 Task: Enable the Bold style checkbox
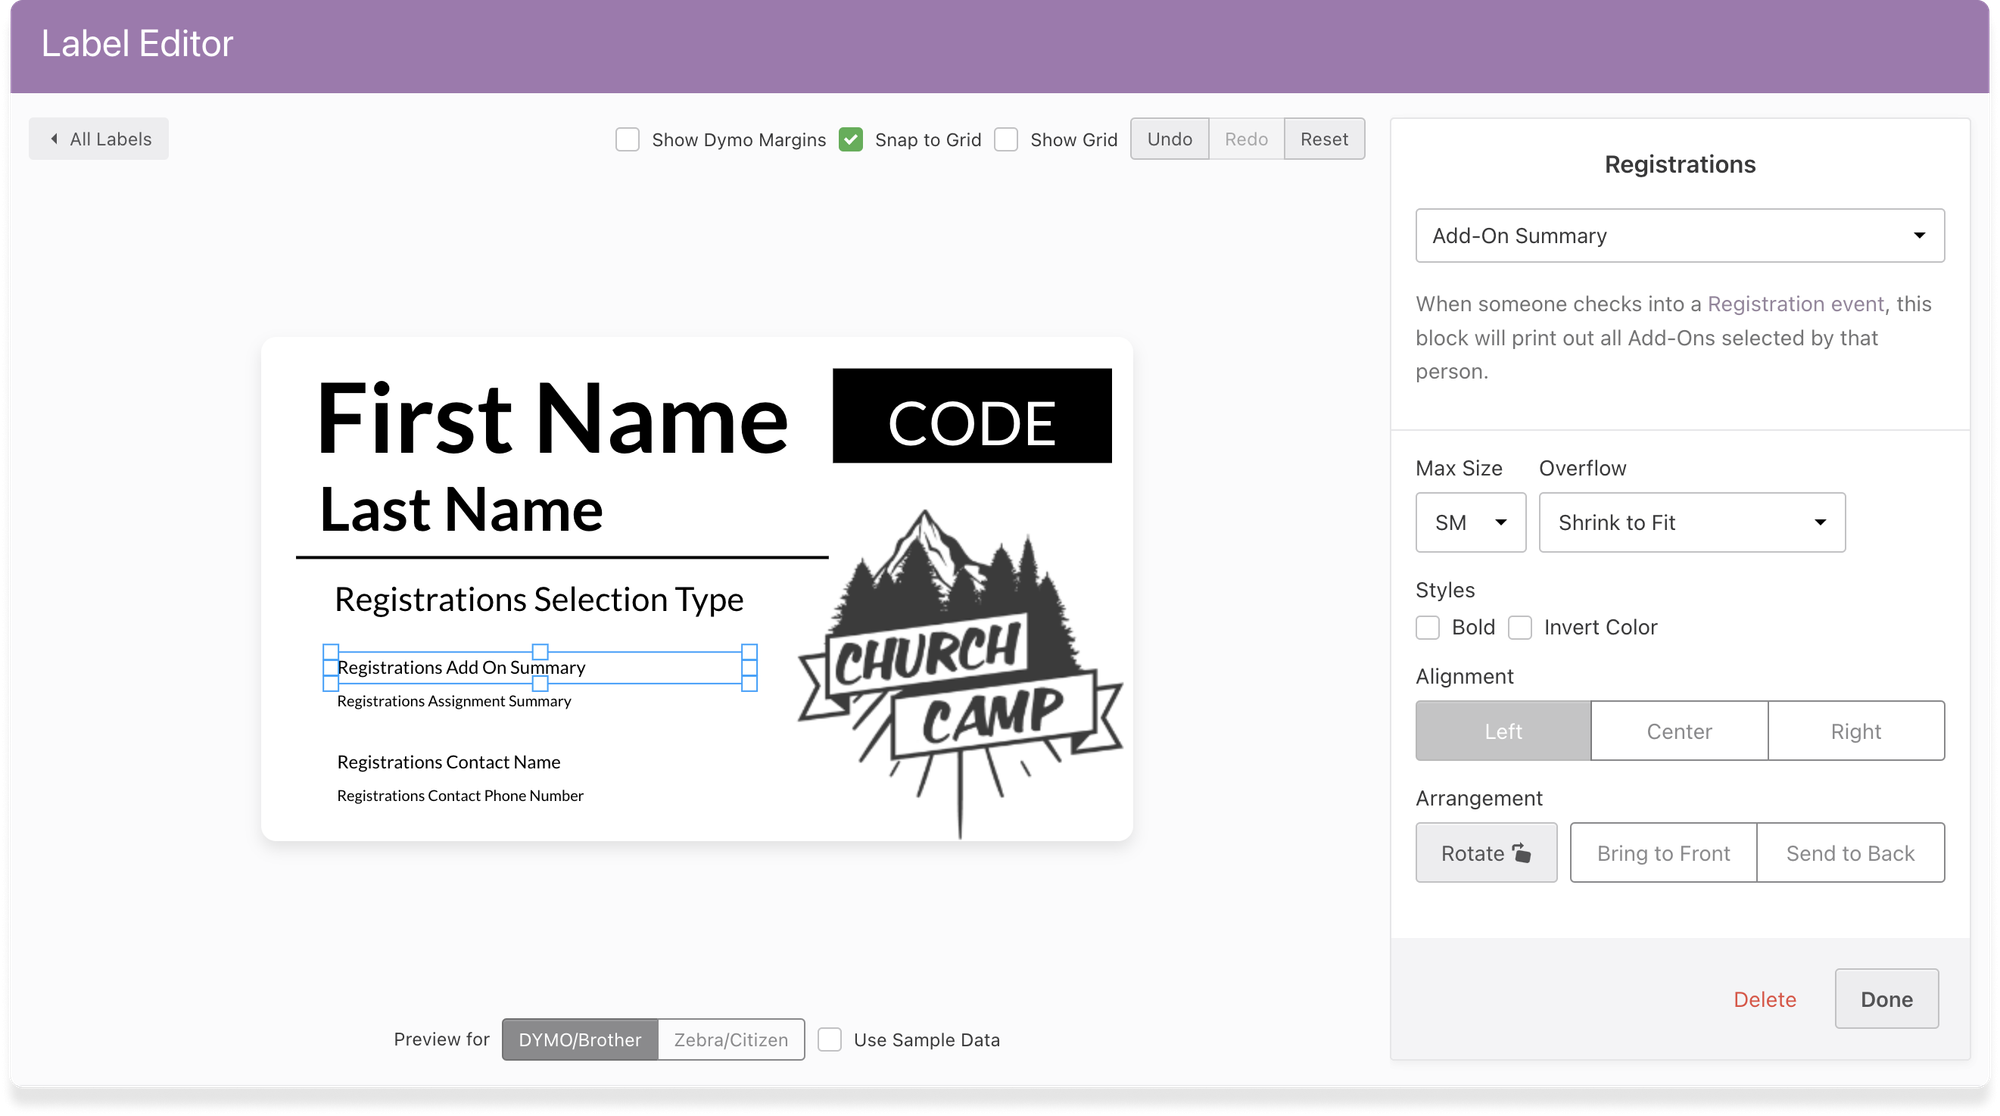(1428, 628)
